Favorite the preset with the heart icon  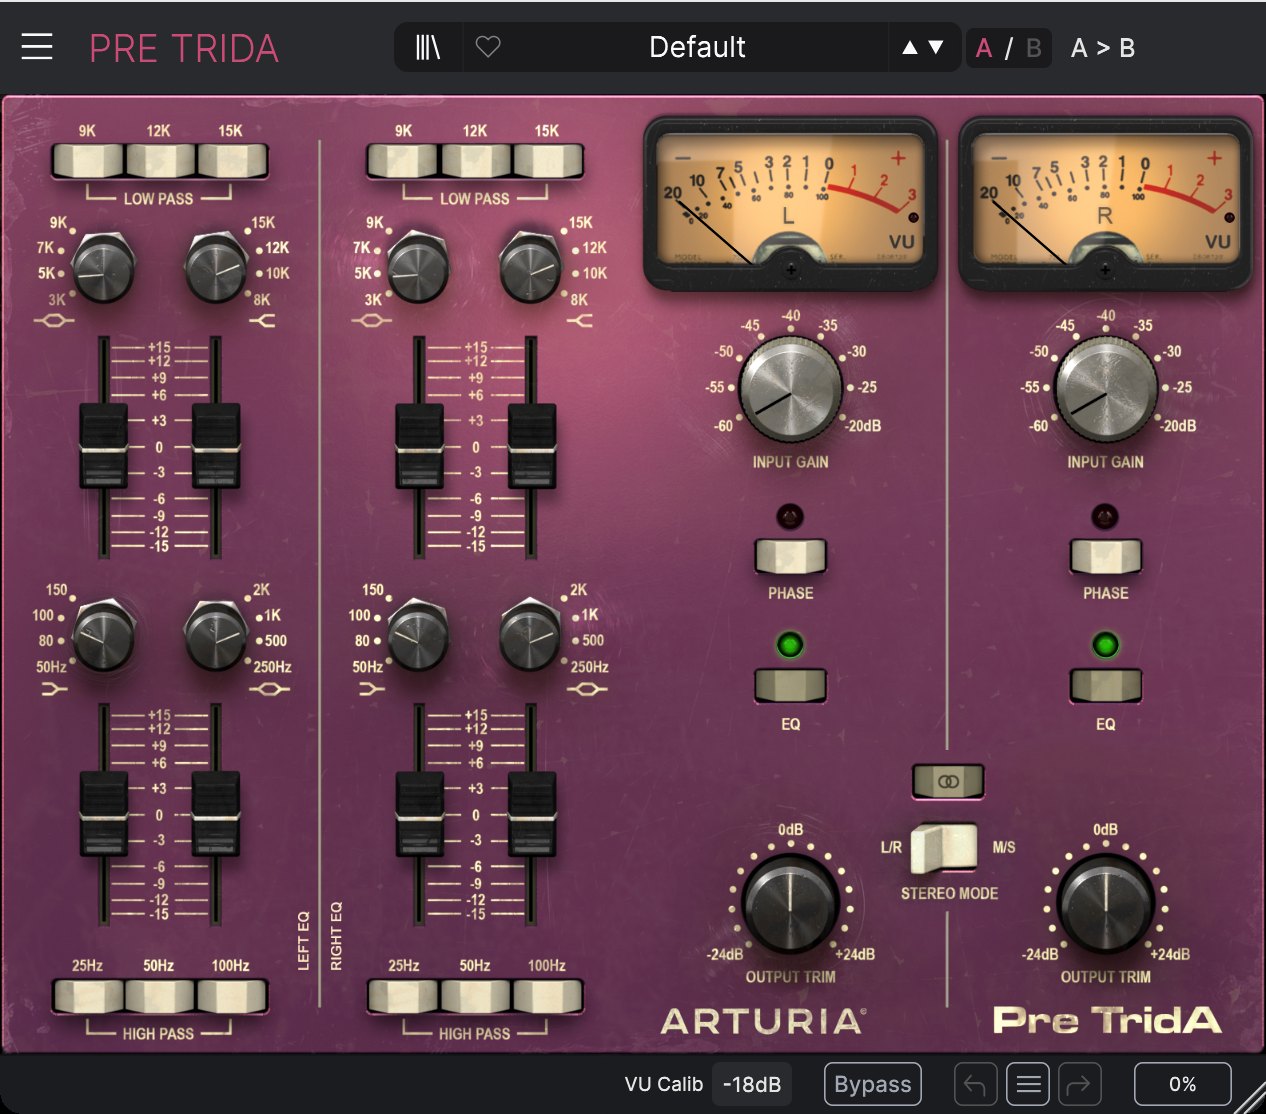pos(488,47)
